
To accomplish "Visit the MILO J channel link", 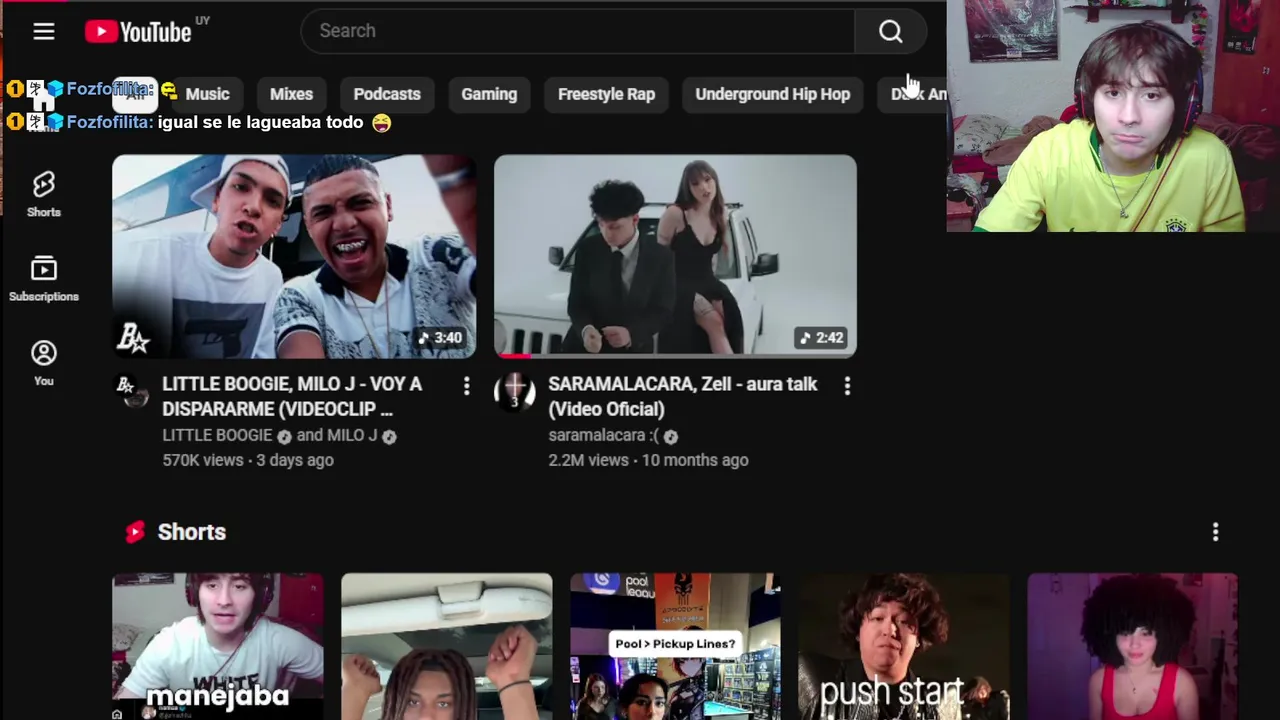I will [352, 435].
